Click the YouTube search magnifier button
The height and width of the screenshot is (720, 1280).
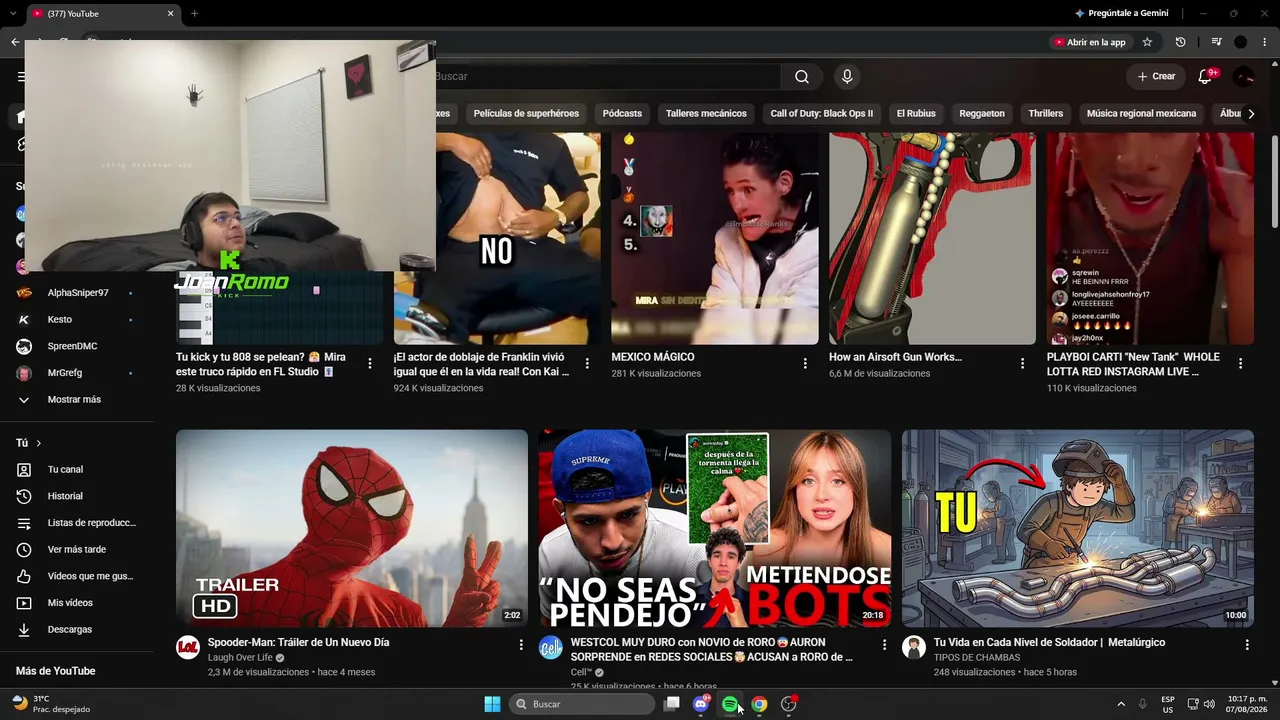[802, 77]
